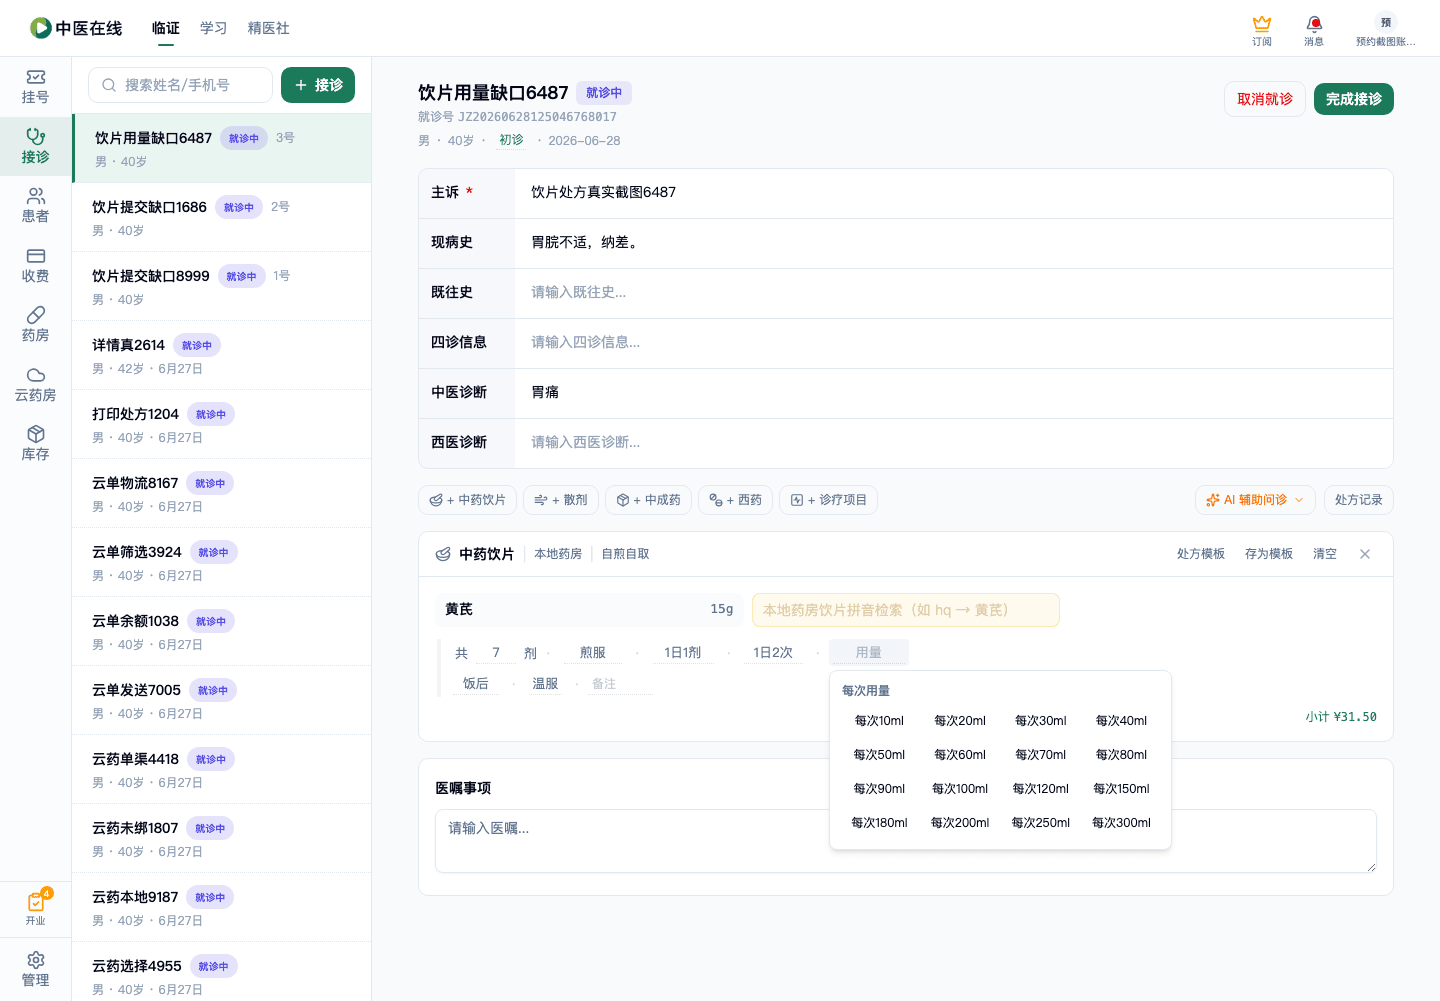Open the 煎服 usage dropdown

coord(593,653)
